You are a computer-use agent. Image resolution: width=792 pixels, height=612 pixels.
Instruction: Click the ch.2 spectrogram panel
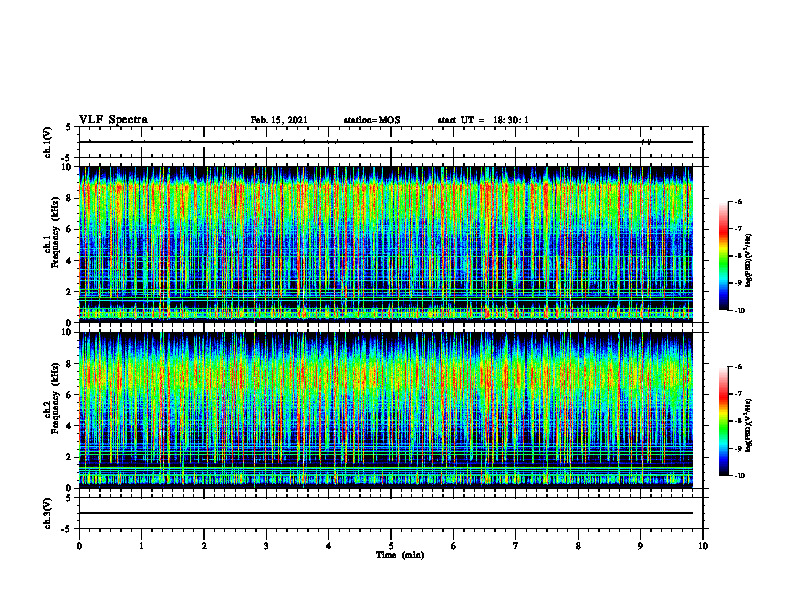[x=386, y=410]
